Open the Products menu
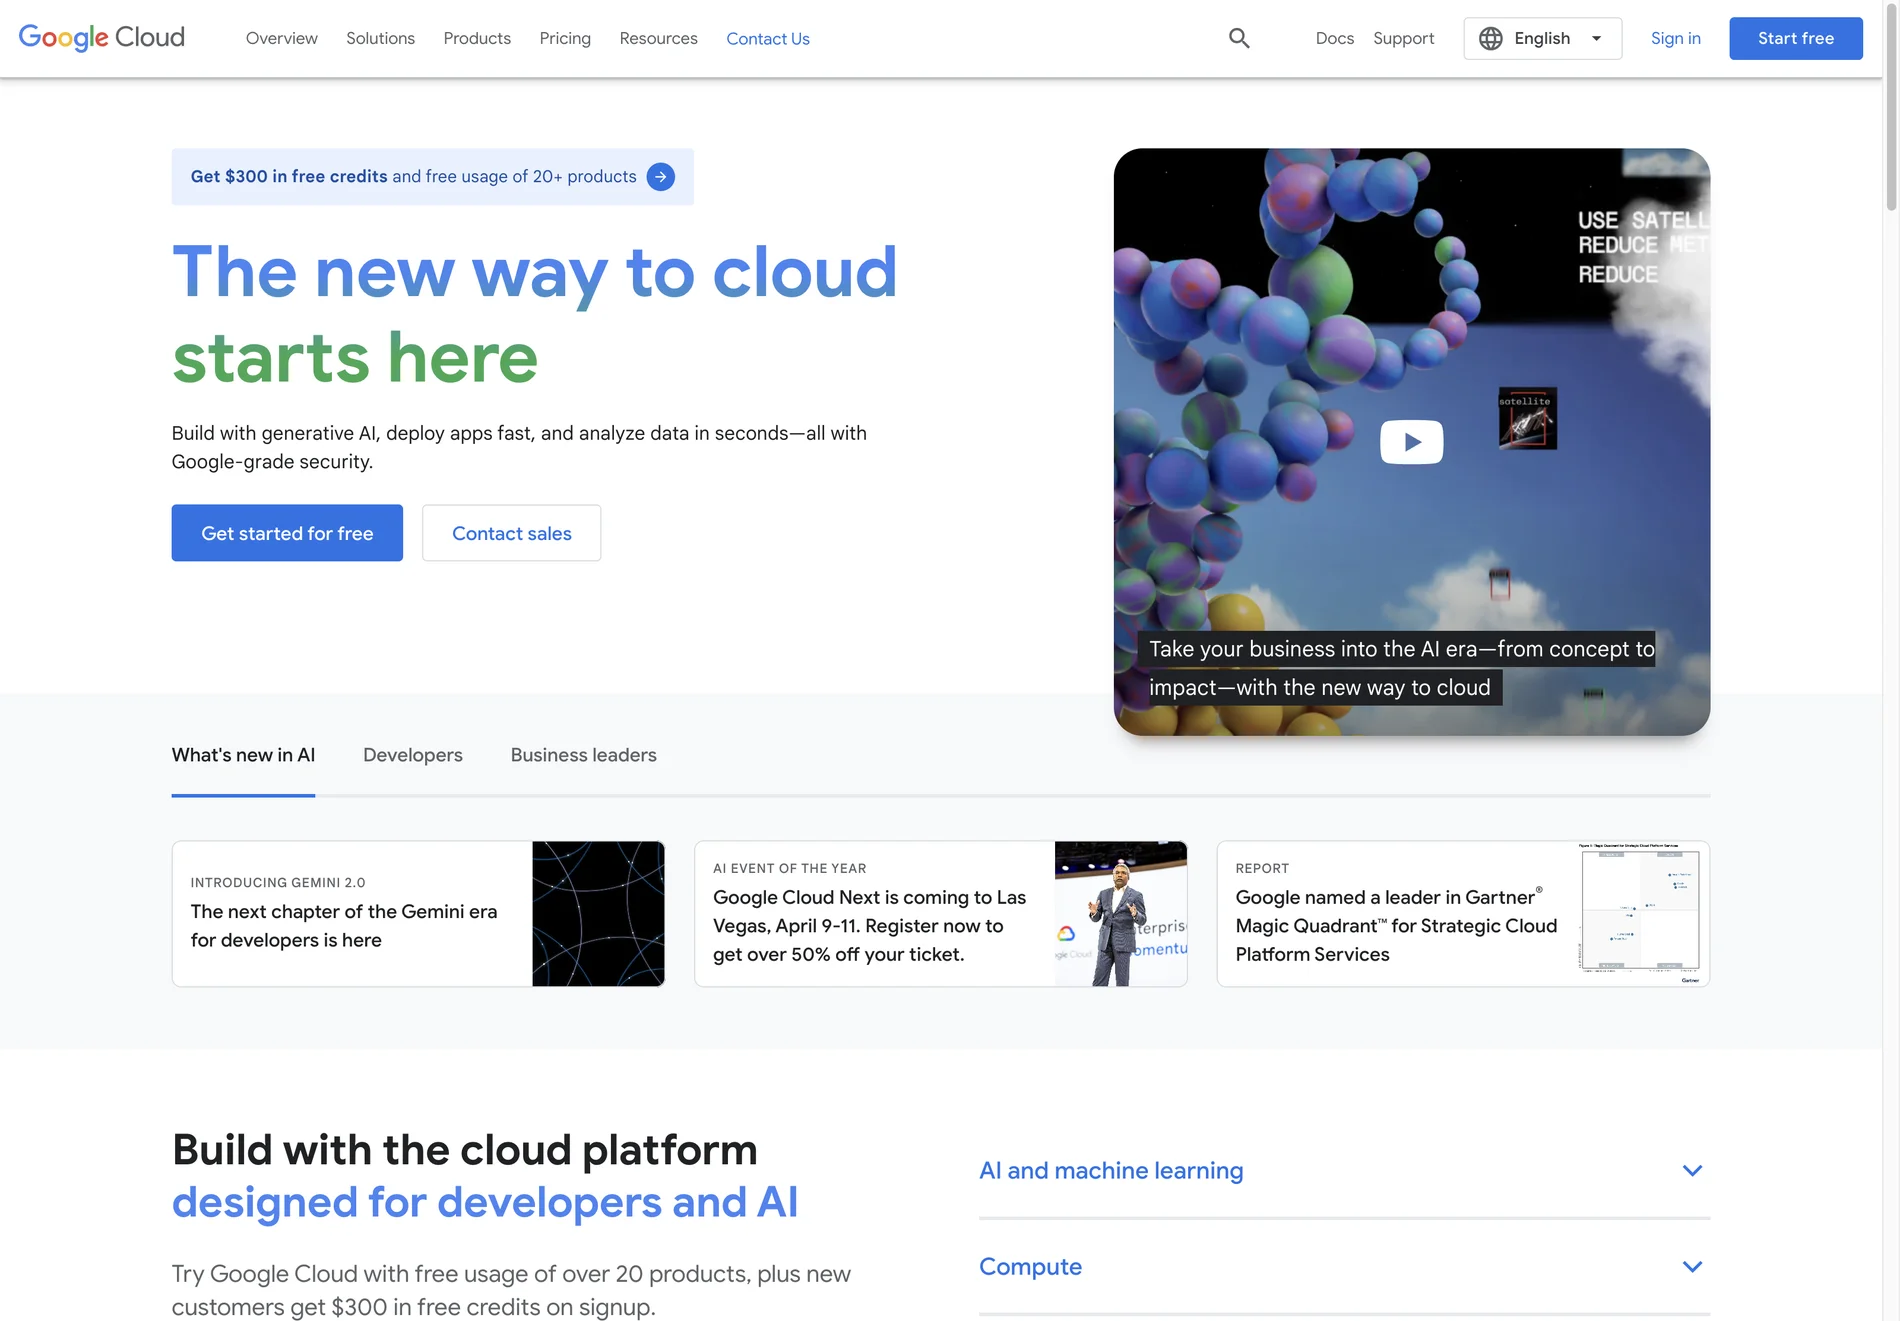The width and height of the screenshot is (1900, 1321). point(477,38)
